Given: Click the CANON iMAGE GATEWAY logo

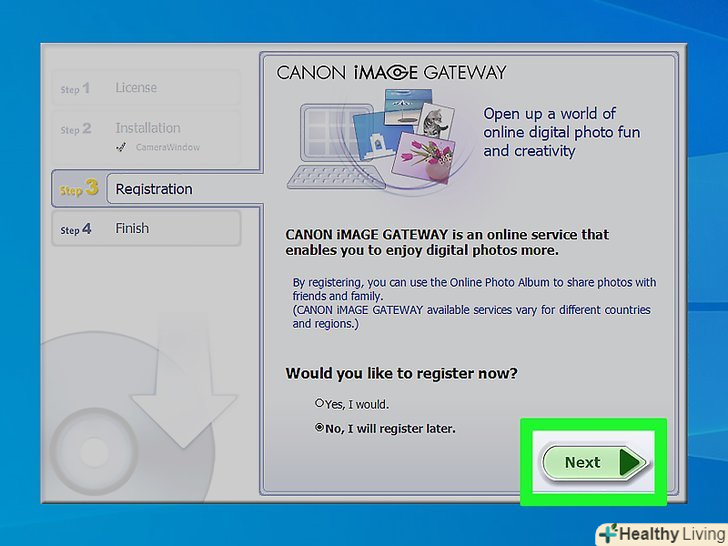Looking at the screenshot, I should click(x=391, y=72).
